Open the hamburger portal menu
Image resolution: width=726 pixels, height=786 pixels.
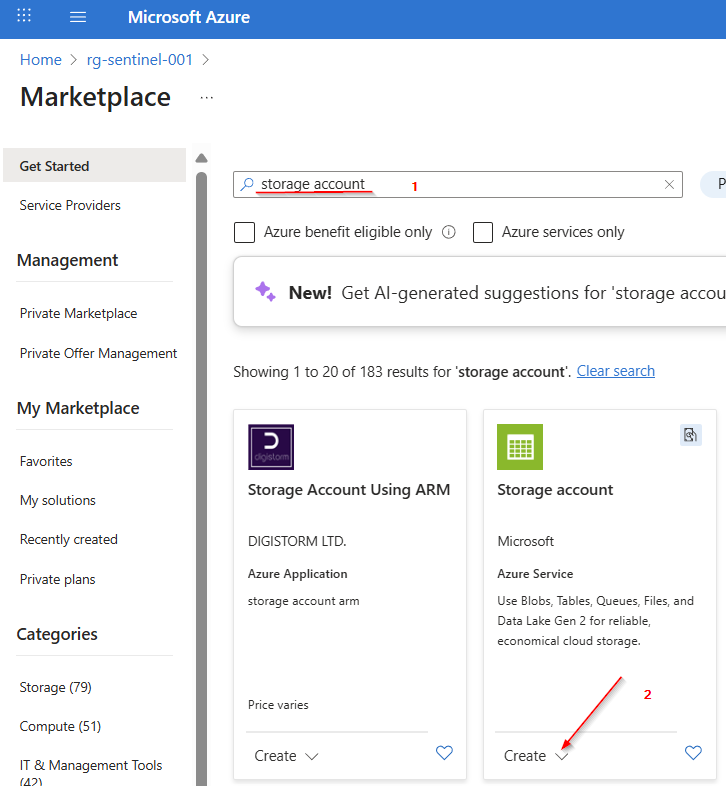[x=78, y=17]
